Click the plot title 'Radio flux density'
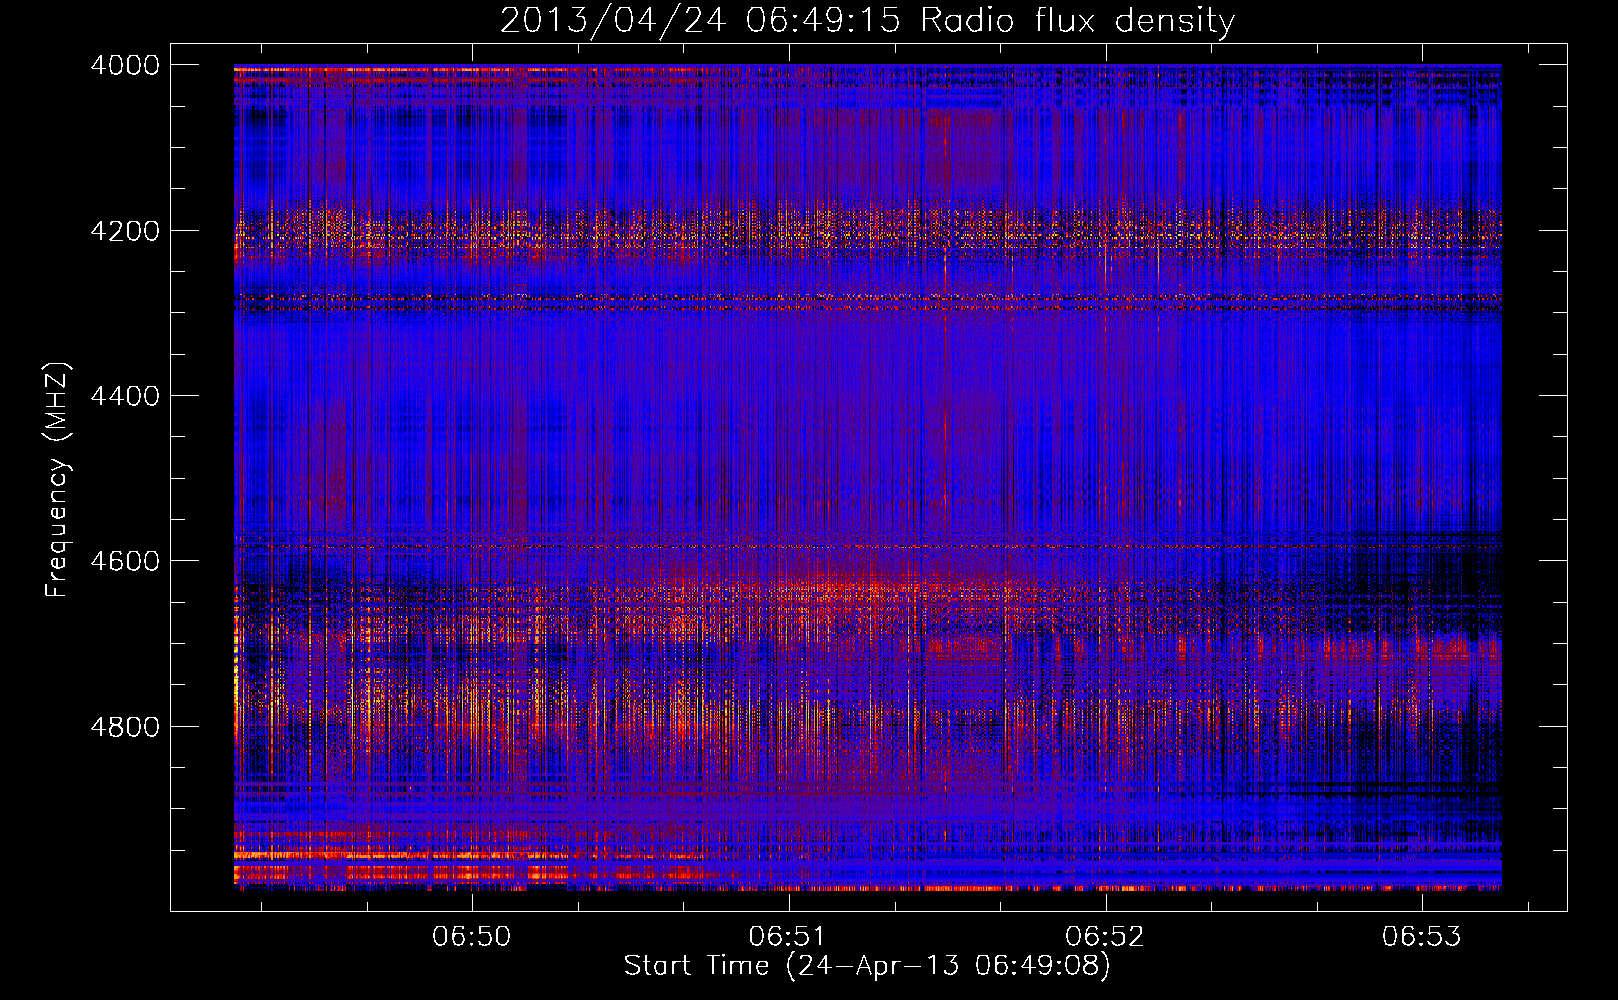The image size is (1618, 1000). [x=1077, y=20]
